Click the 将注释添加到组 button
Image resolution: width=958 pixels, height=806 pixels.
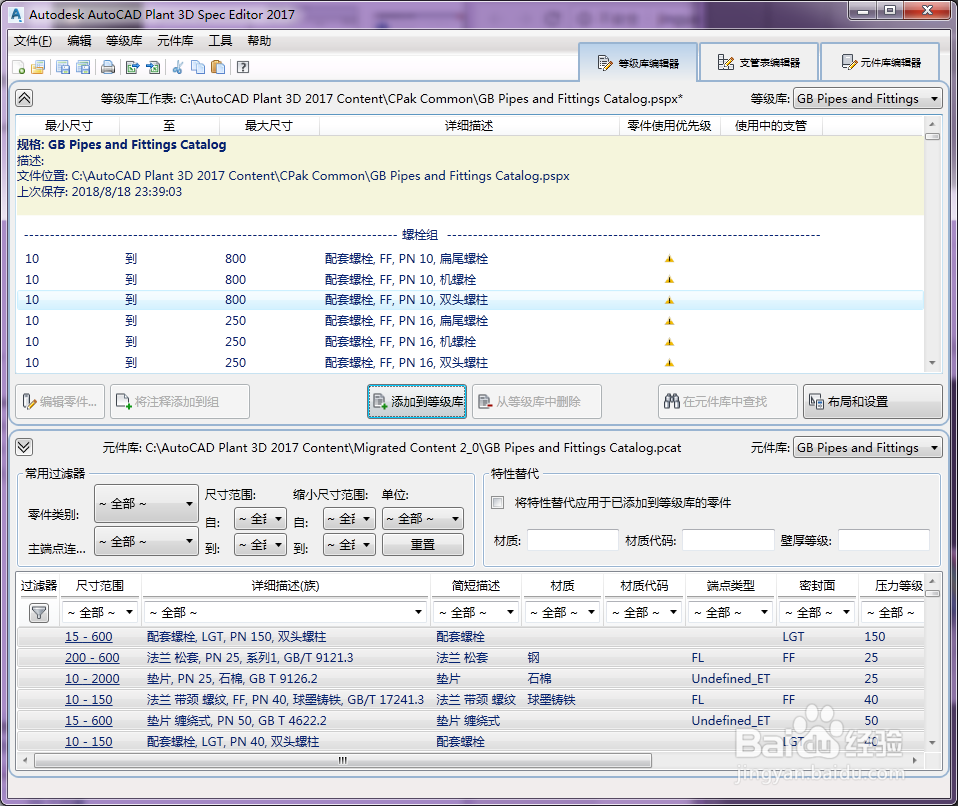click(180, 401)
